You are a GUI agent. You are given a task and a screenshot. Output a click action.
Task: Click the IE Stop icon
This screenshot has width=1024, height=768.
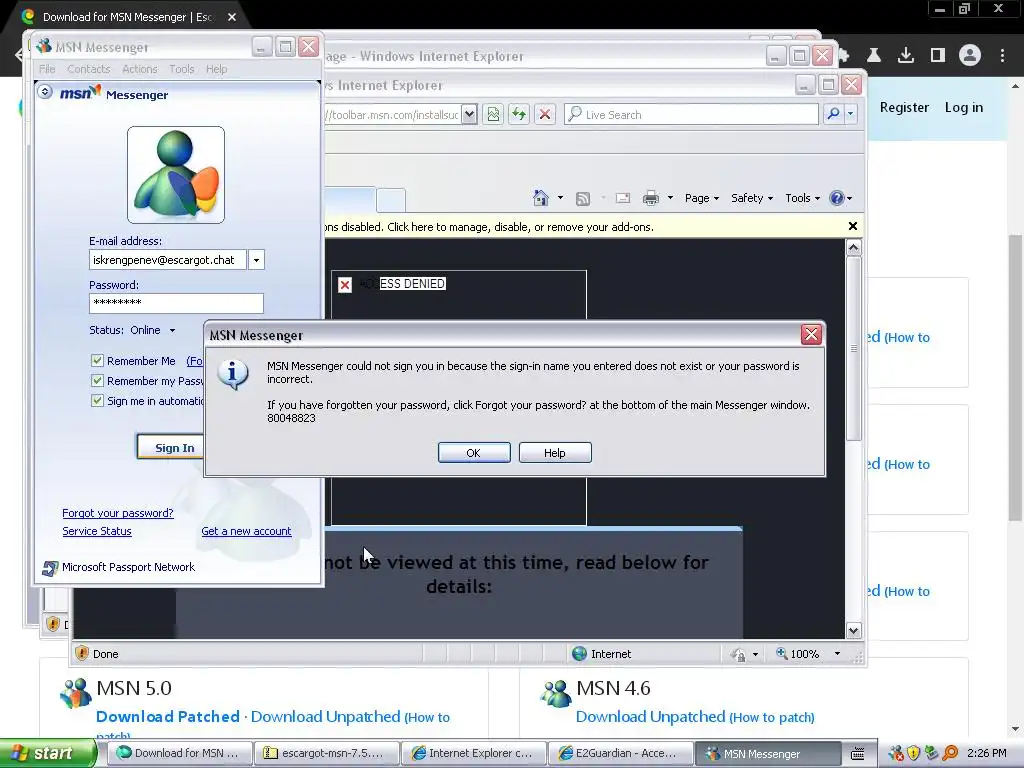[x=545, y=114]
